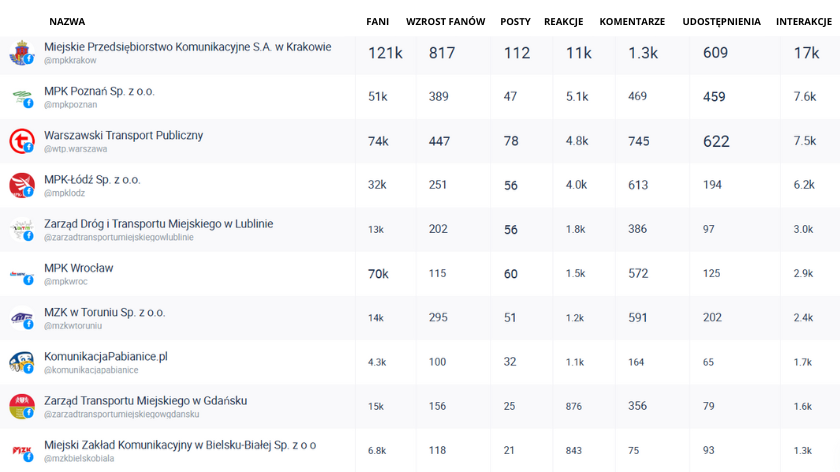Click the MZK w Toruniu logo
Viewport: 840px width, 472px height.
point(21,318)
